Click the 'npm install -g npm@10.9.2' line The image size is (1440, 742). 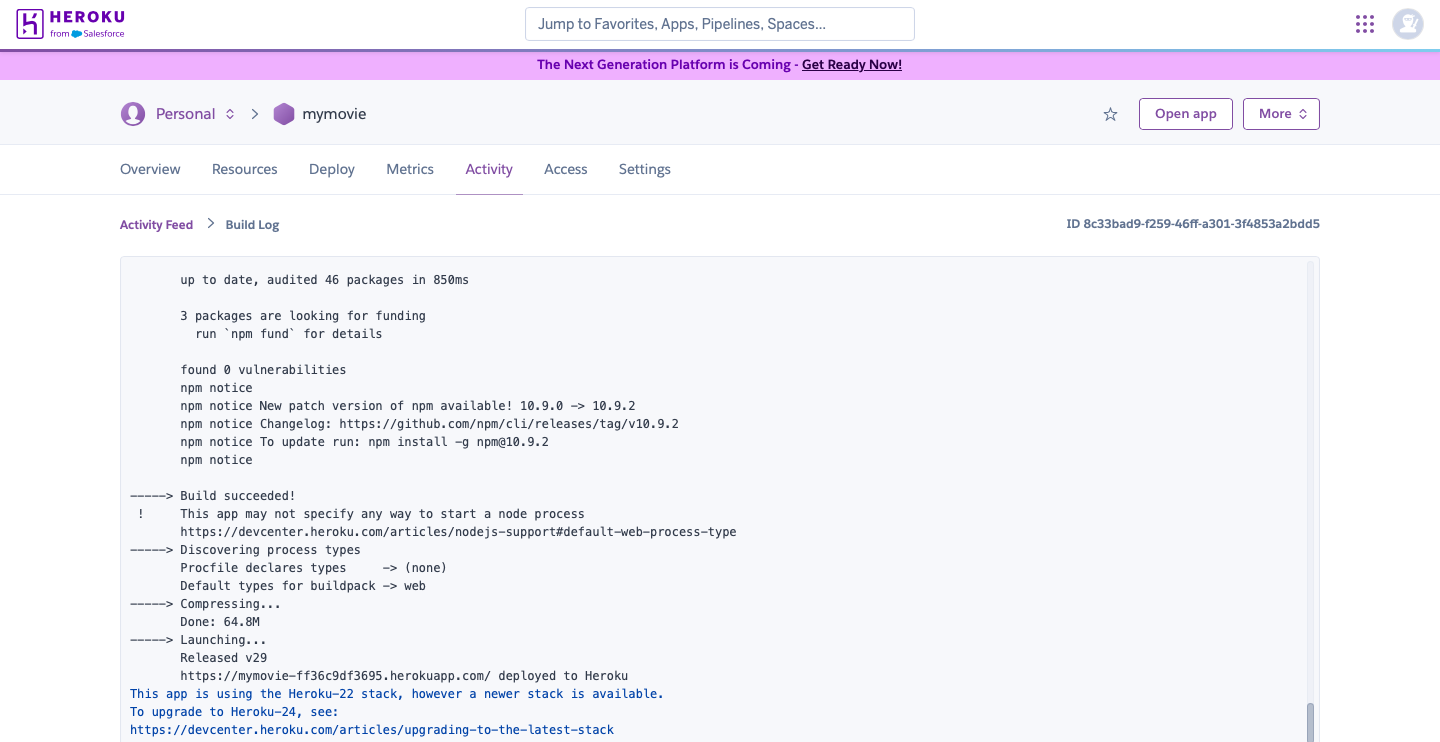(x=364, y=442)
